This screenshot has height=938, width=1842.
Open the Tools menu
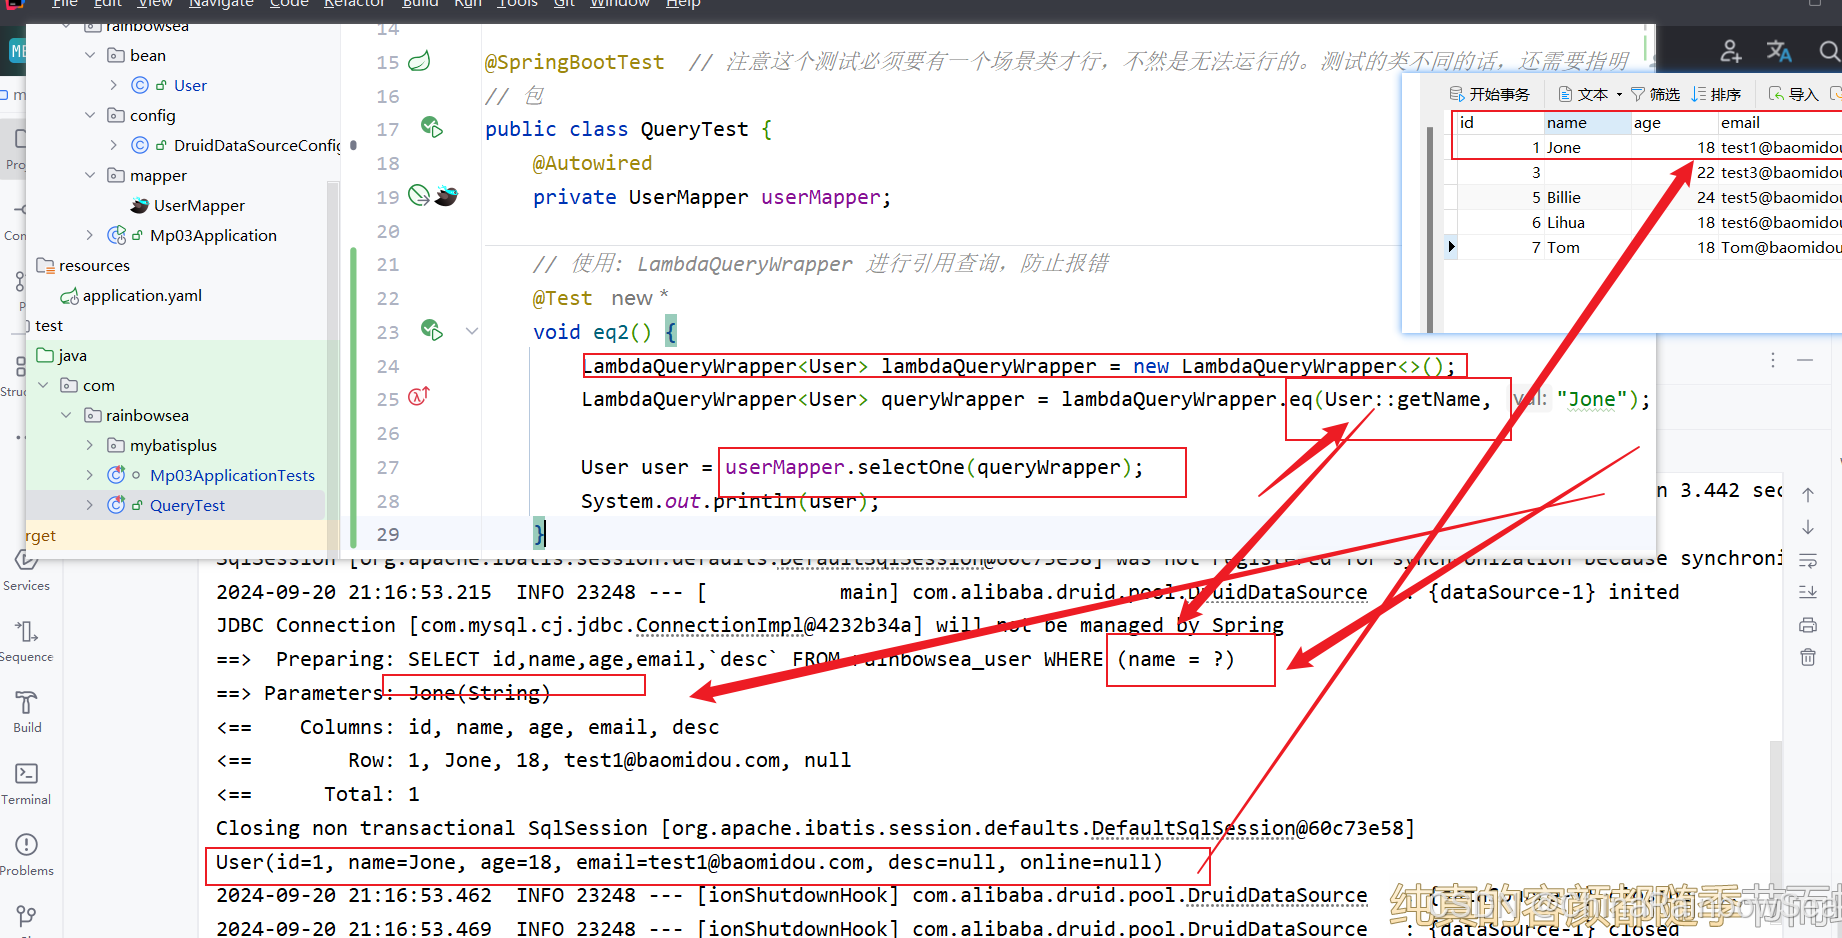517,4
